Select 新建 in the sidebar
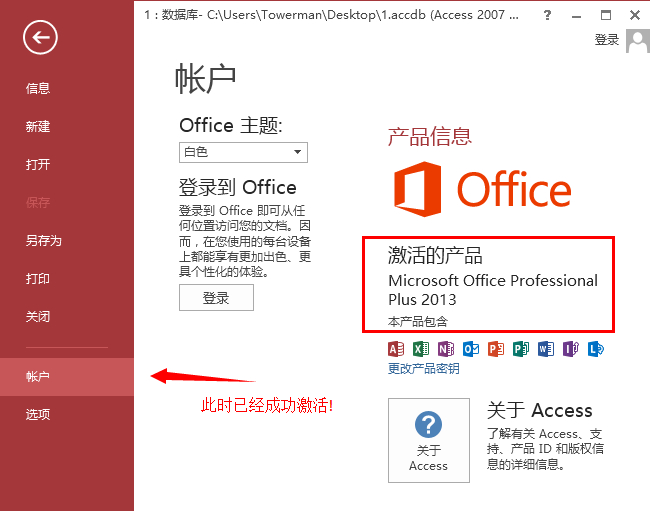650x511 pixels. coord(67,126)
